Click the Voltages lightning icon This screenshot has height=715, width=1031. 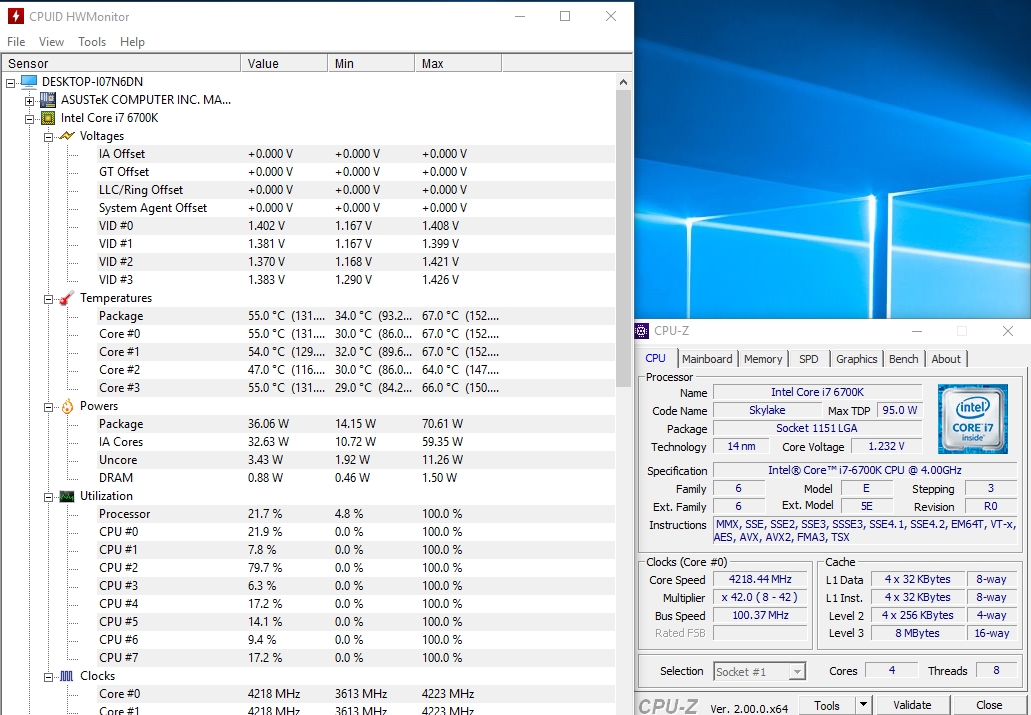click(67, 136)
